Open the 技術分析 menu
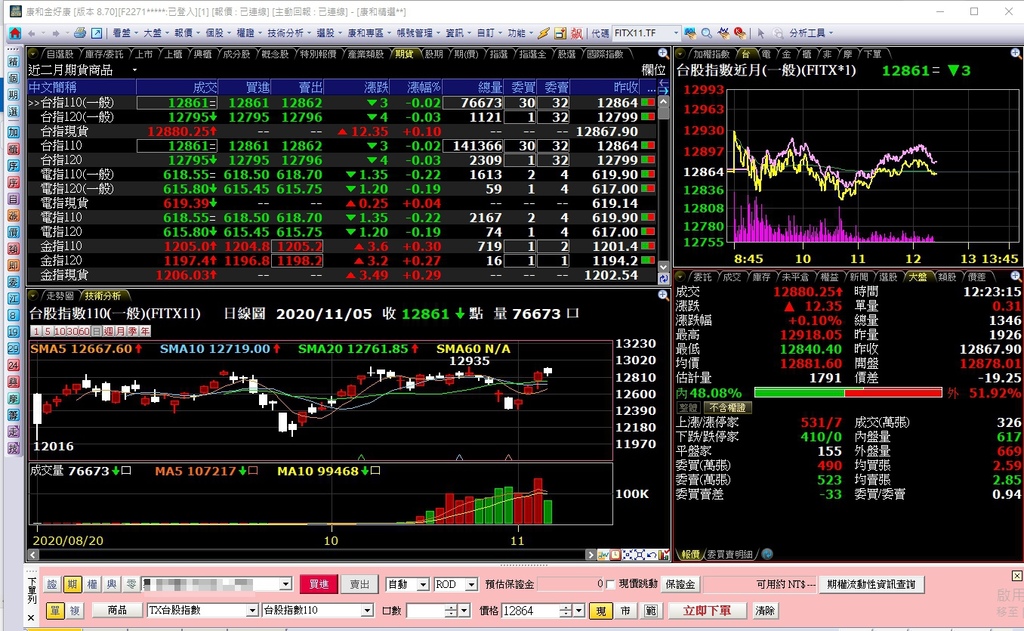This screenshot has height=631, width=1024. click(x=288, y=33)
